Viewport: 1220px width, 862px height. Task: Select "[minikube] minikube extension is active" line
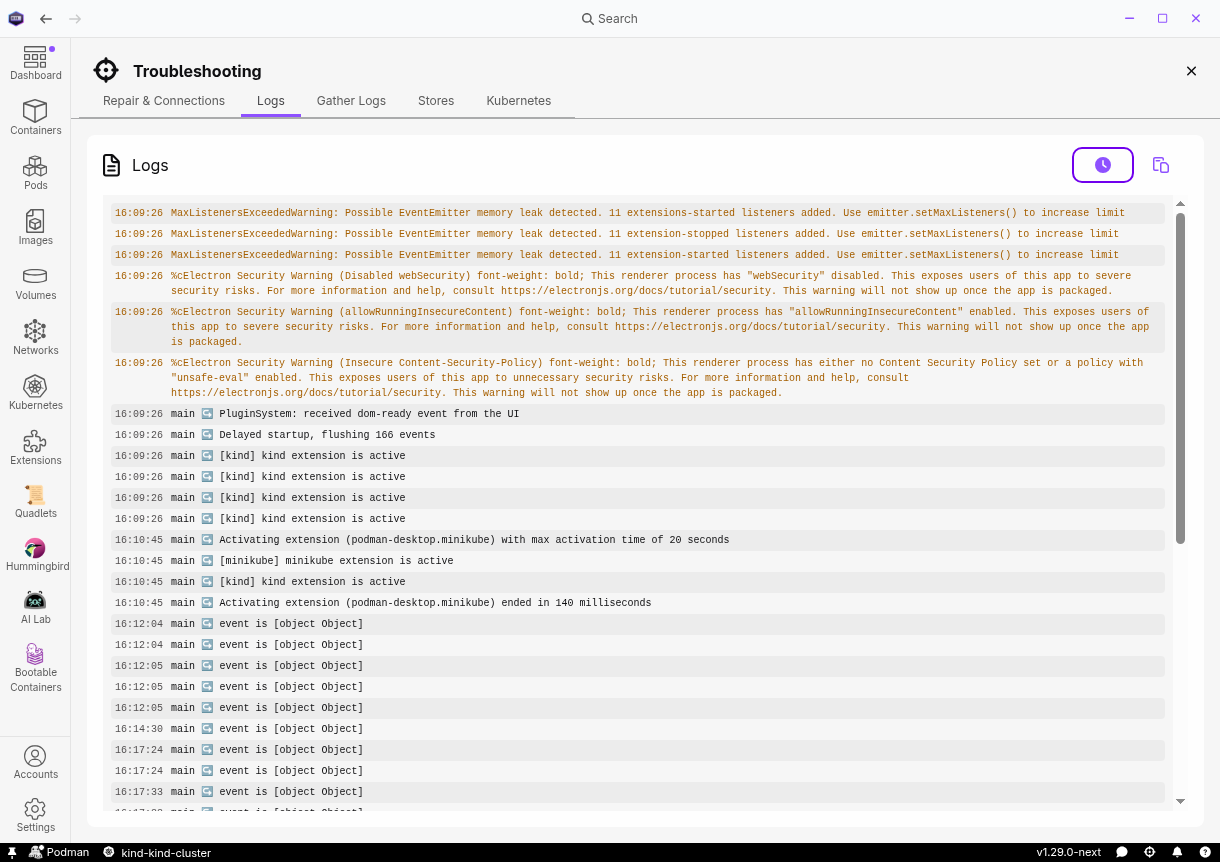pyautogui.click(x=638, y=561)
